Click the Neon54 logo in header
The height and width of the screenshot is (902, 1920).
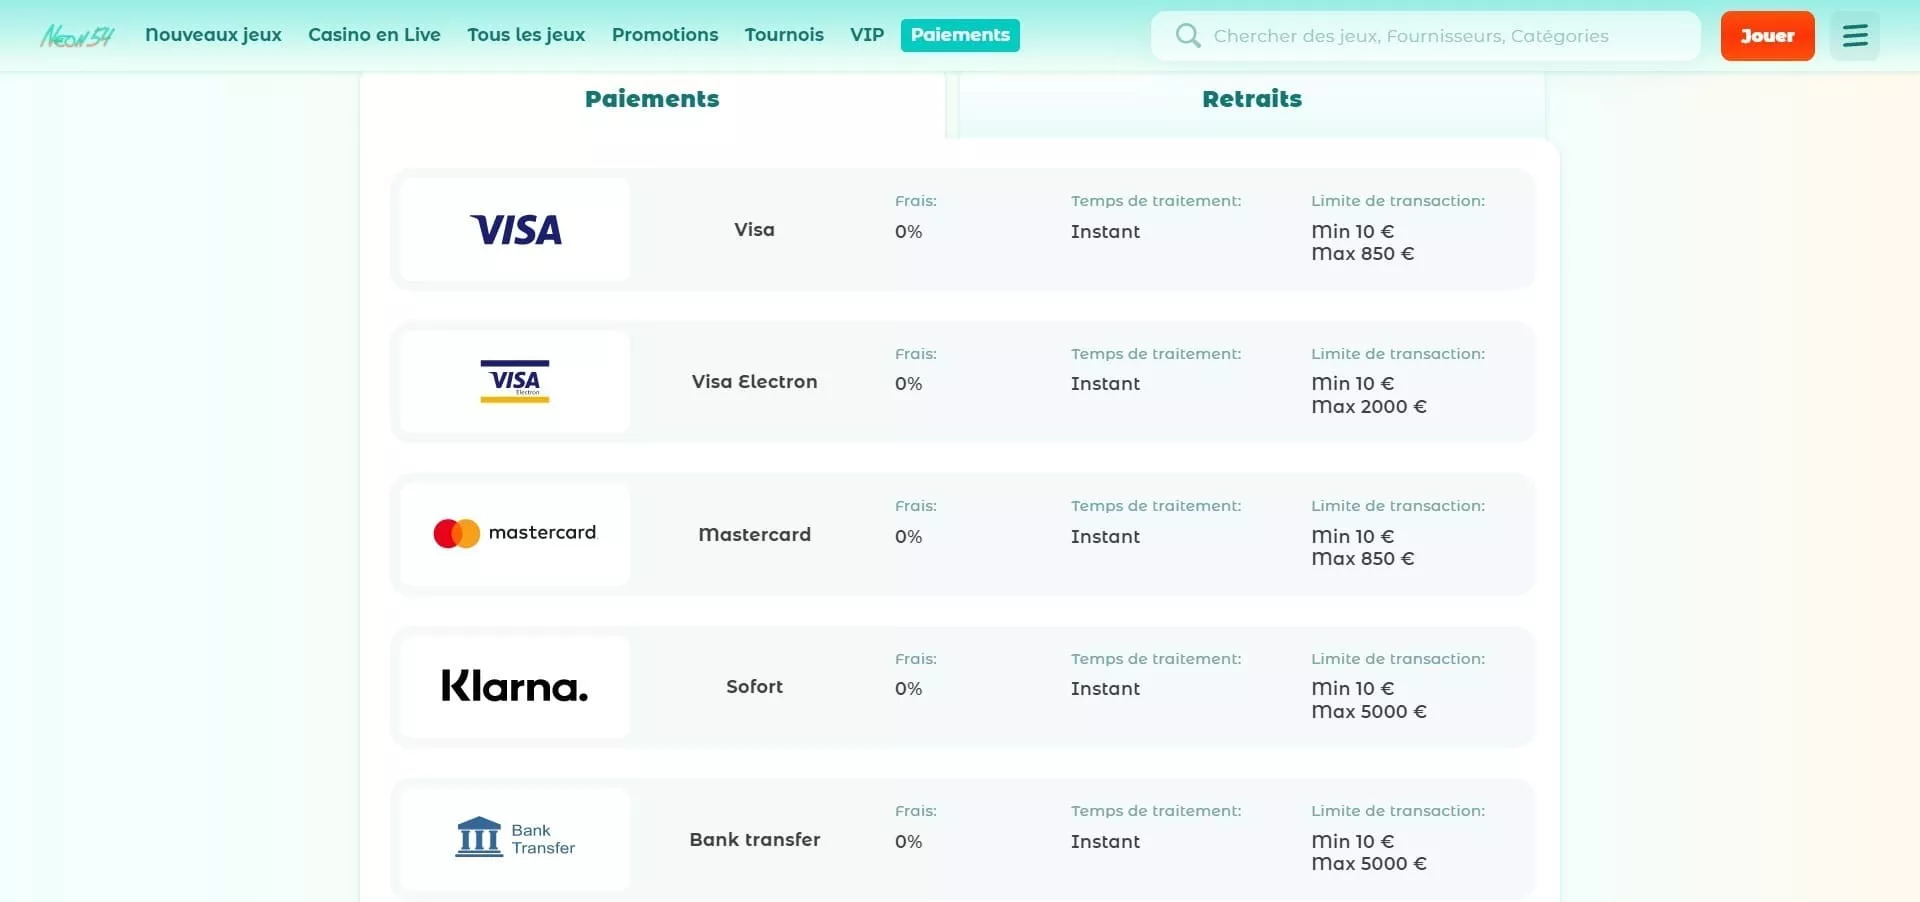[x=77, y=36]
